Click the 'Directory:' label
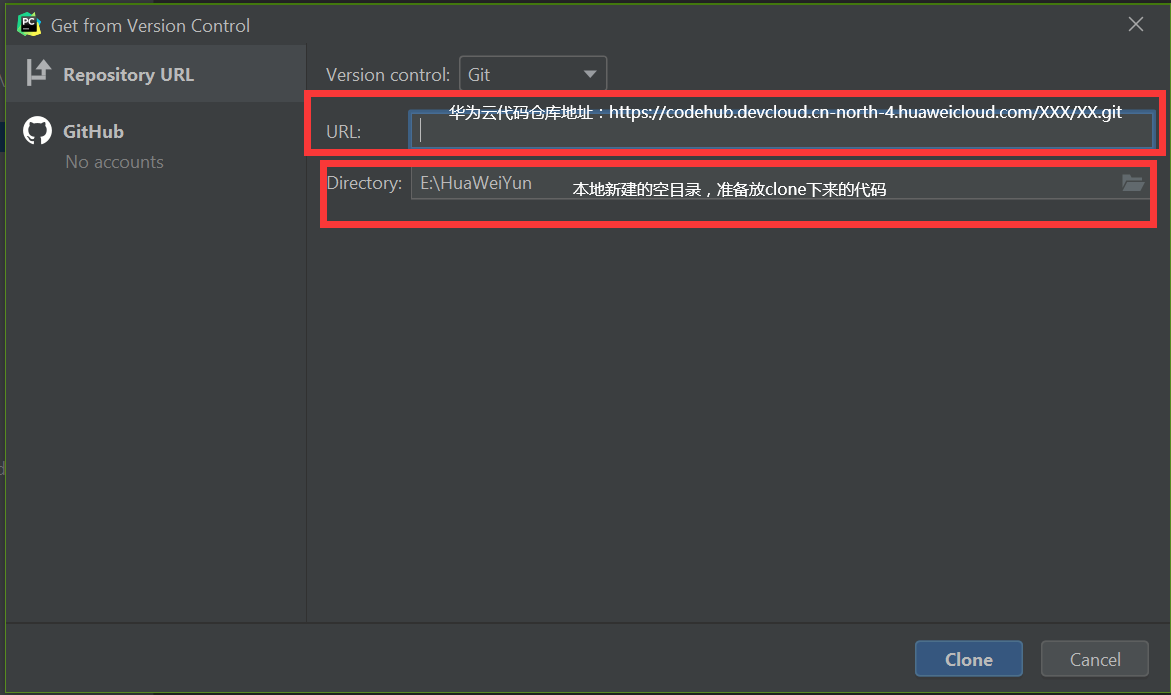Image resolution: width=1171 pixels, height=695 pixels. 364,183
